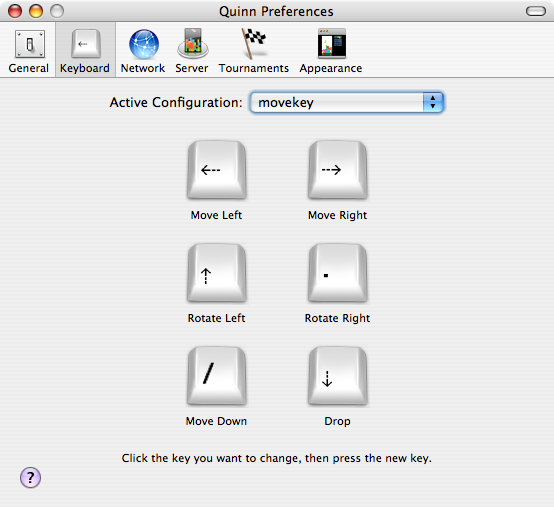This screenshot has height=507, width=554.
Task: Click the 'Rotate Right' caption text
Action: tap(337, 318)
